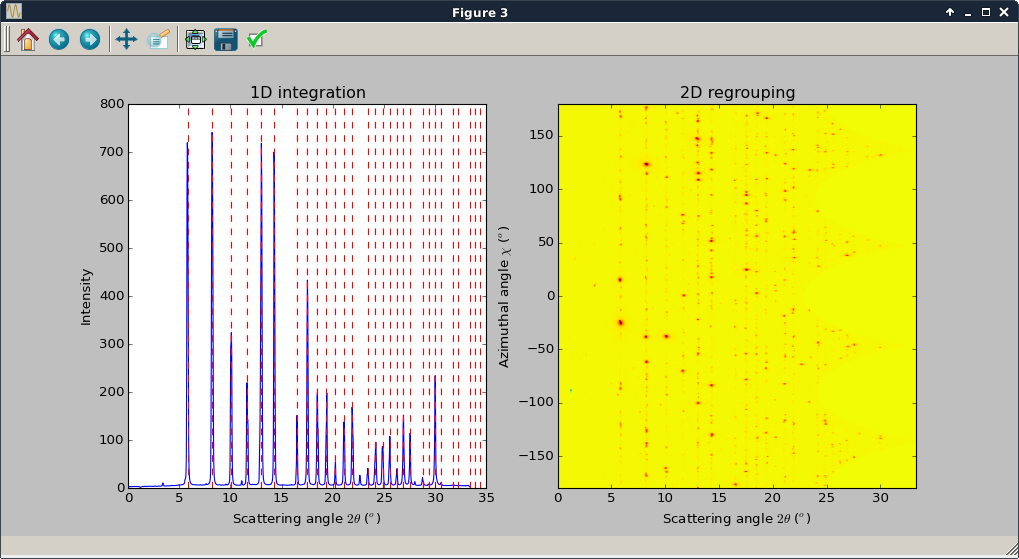
Task: Open the Configure subplots dialog
Action: (195, 39)
